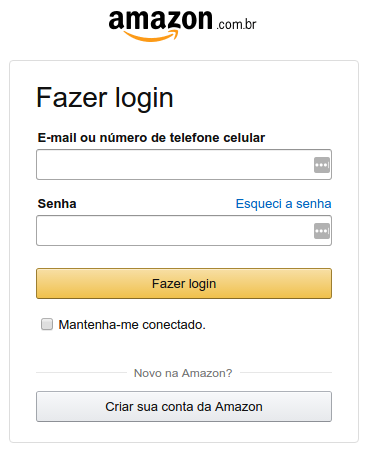
Task: Click the Mantenha-me conectado label text
Action: pos(132,325)
